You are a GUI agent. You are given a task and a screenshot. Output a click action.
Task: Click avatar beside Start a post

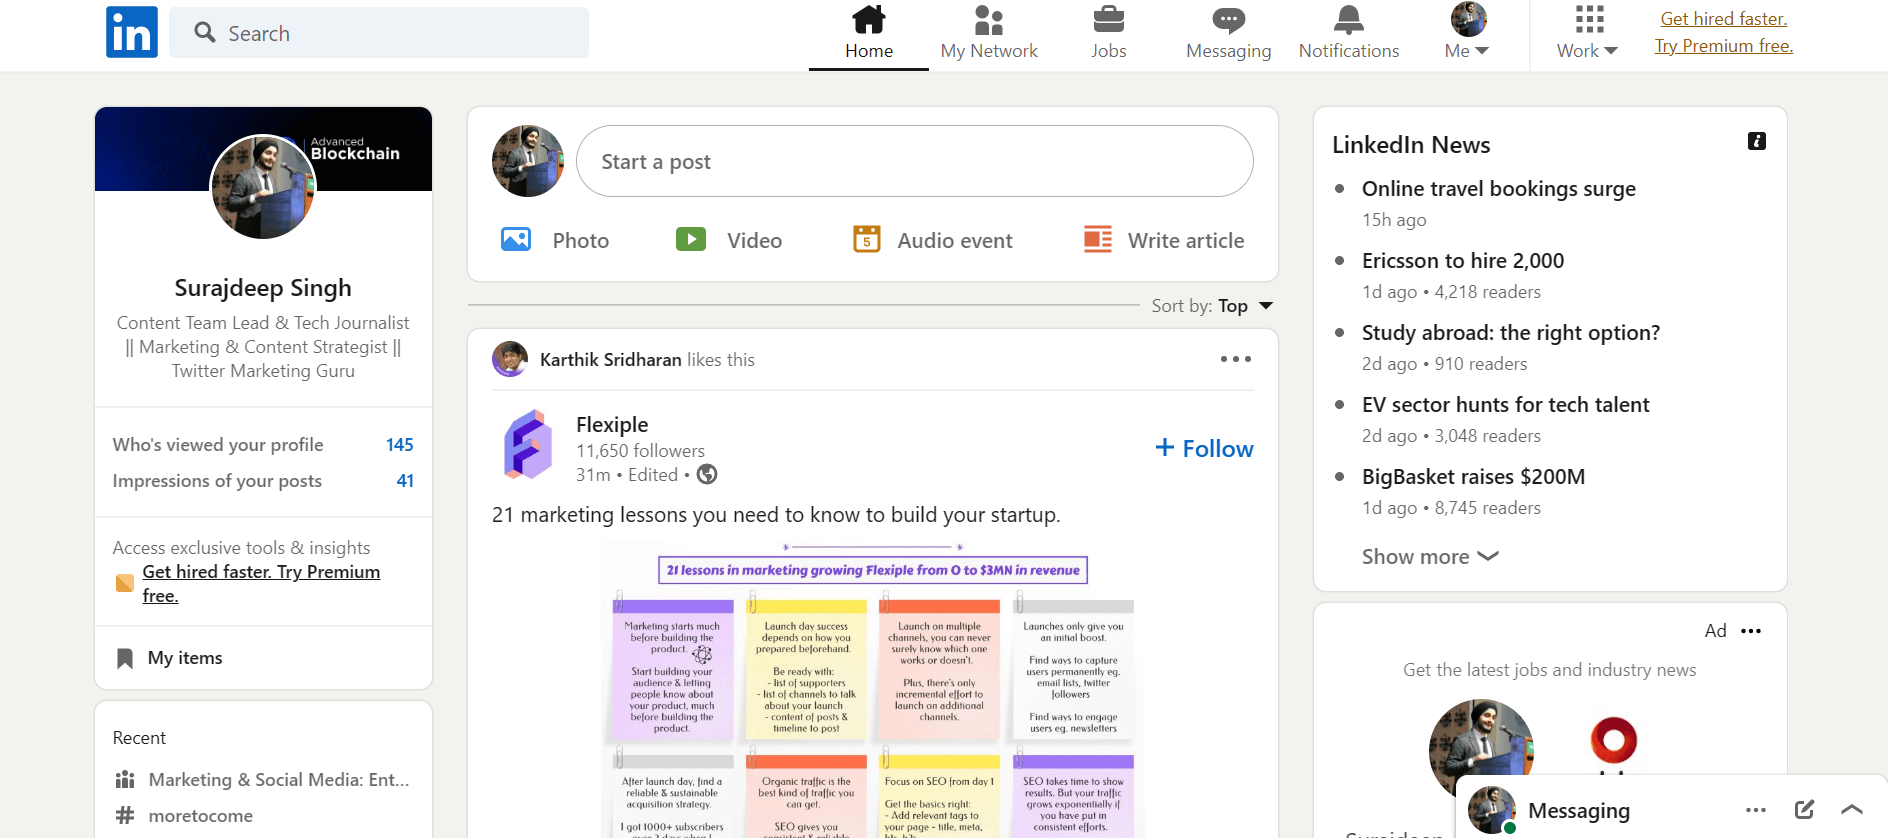click(x=528, y=161)
